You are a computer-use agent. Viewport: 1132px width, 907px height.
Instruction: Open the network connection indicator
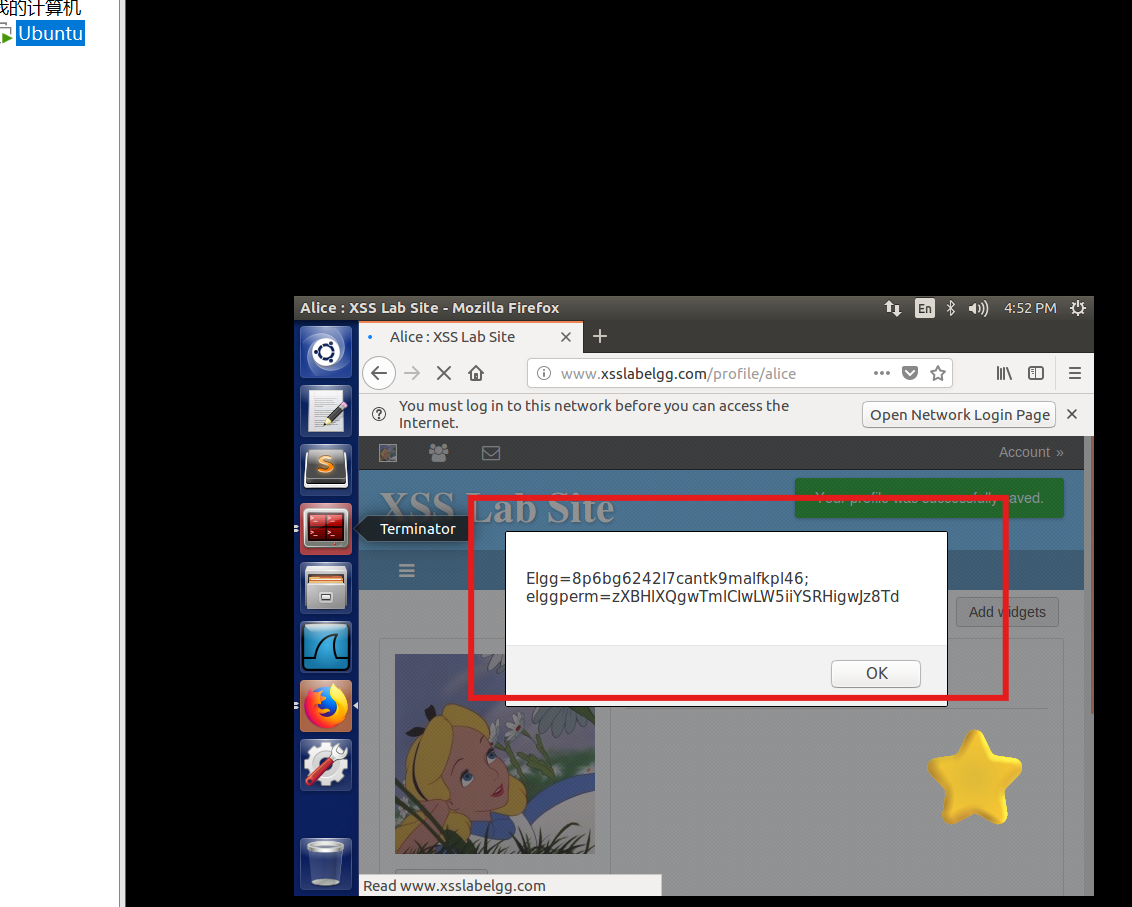[x=893, y=308]
